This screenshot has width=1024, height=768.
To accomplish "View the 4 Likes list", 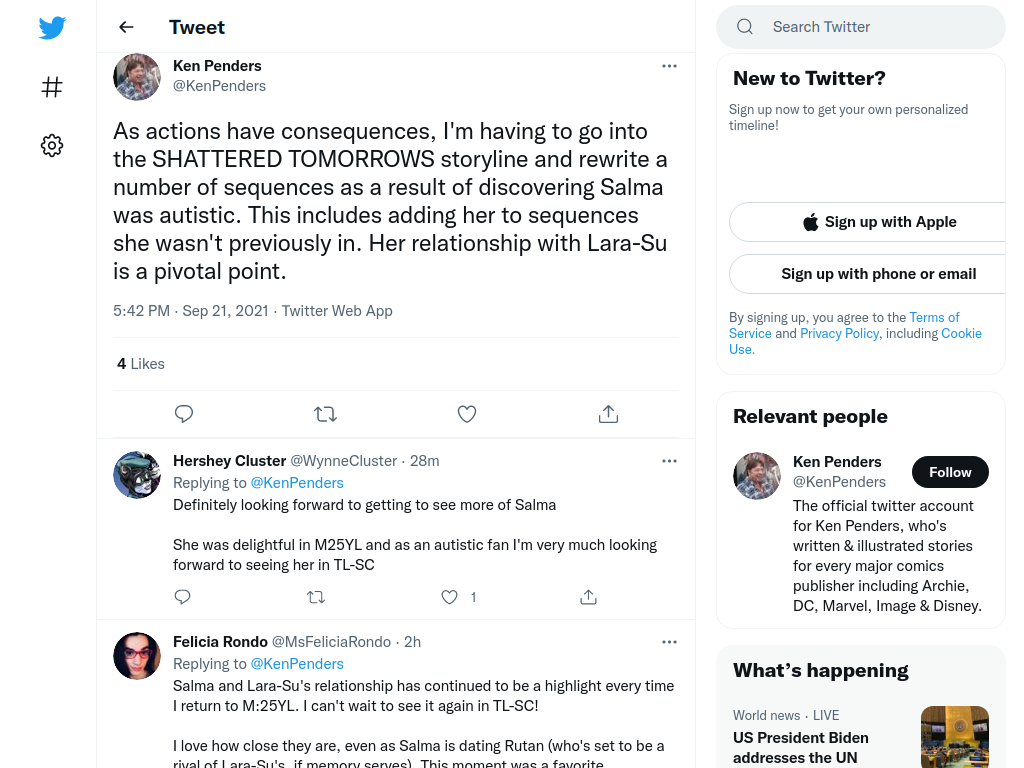I will [x=140, y=364].
